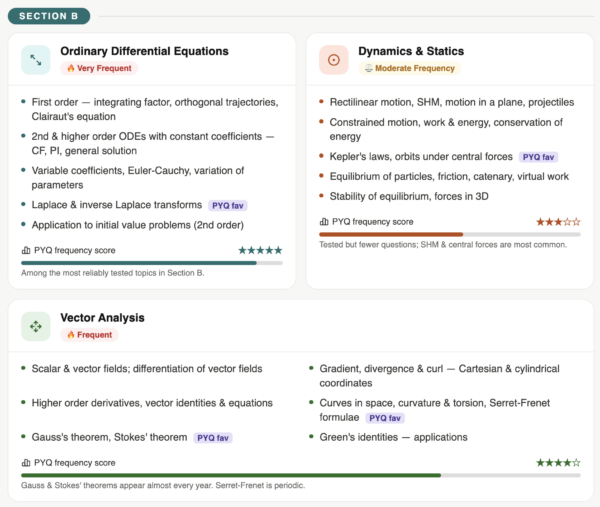Click PYQ frequency score label in Vector Analysis card
The width and height of the screenshot is (600, 507).
75,463
